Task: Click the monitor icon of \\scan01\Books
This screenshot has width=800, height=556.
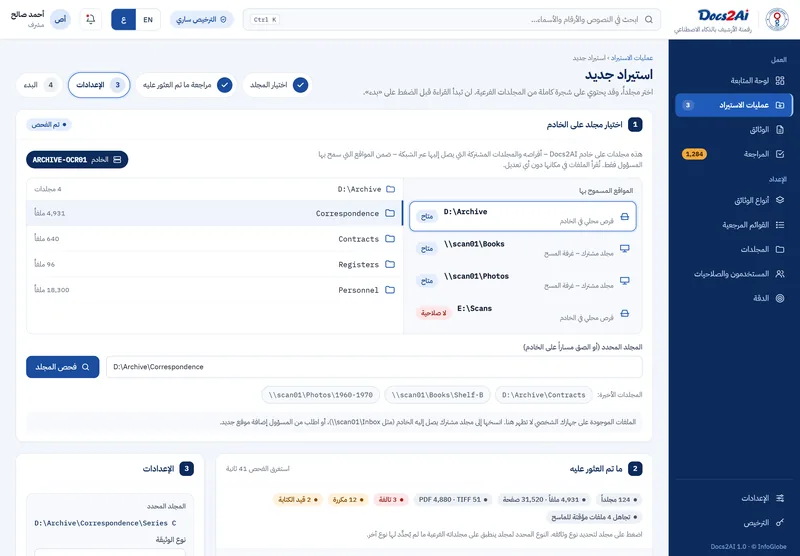Action: click(624, 248)
